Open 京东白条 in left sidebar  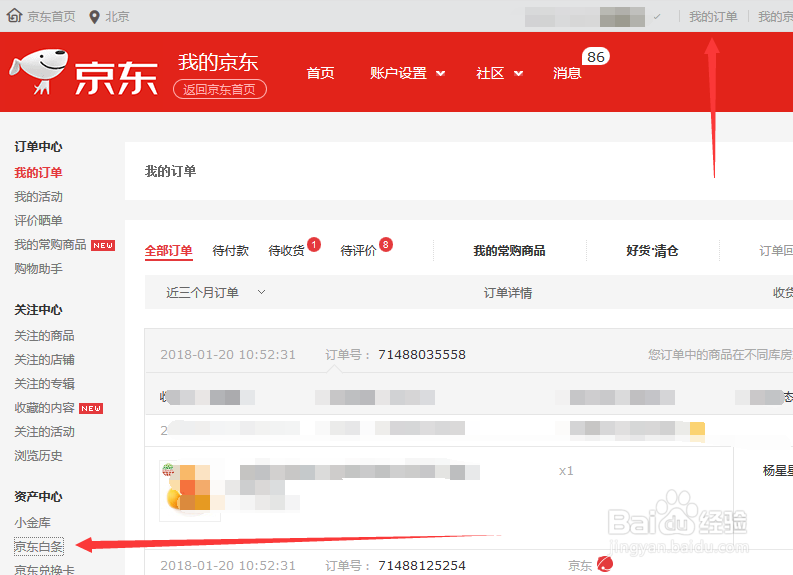click(x=38, y=546)
